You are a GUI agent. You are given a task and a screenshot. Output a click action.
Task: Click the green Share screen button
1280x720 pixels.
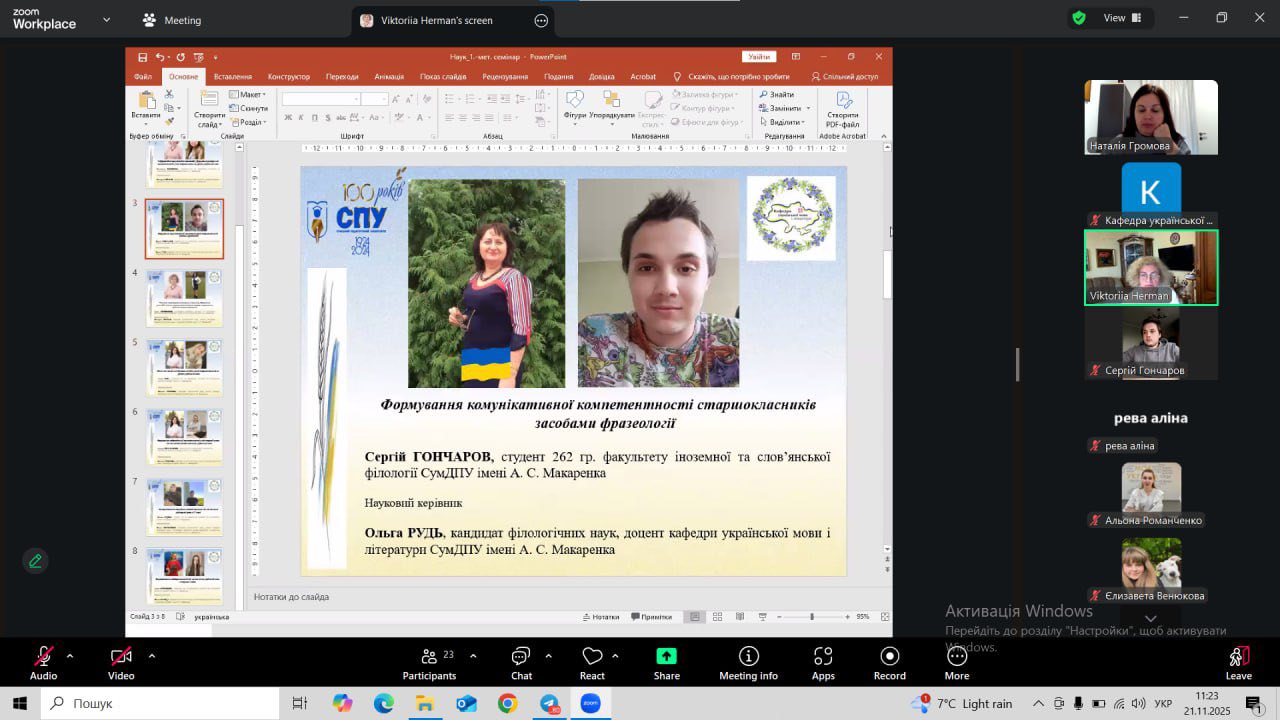tap(666, 663)
